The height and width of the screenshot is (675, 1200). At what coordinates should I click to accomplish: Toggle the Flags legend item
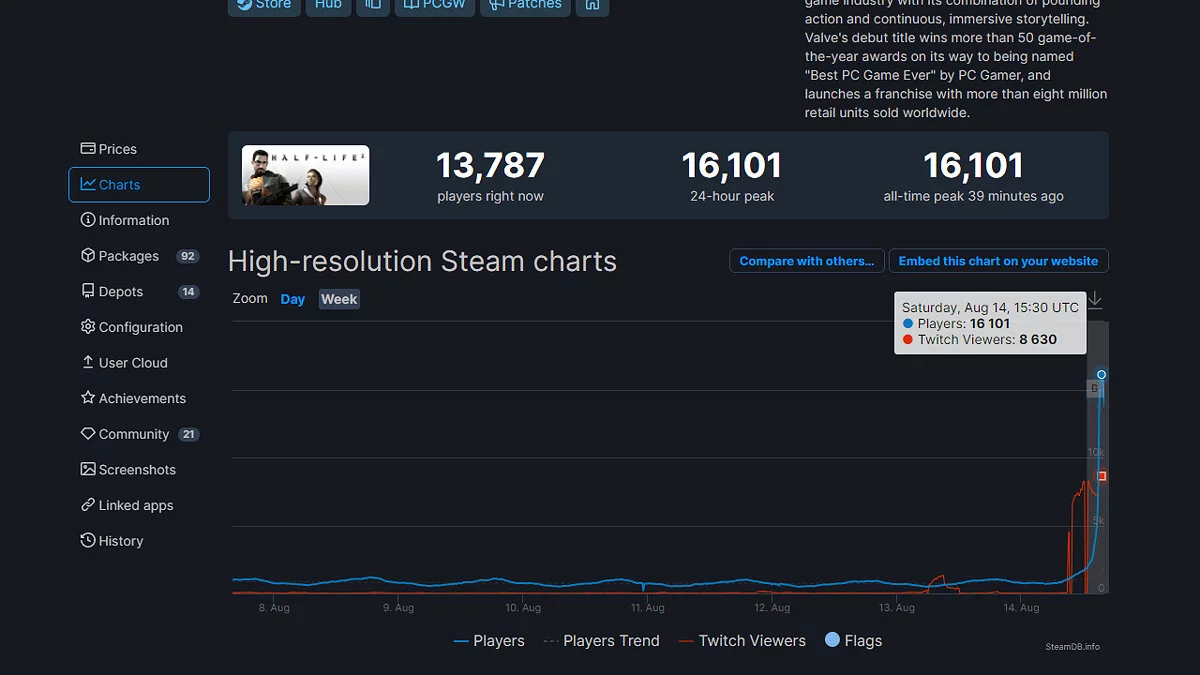853,641
